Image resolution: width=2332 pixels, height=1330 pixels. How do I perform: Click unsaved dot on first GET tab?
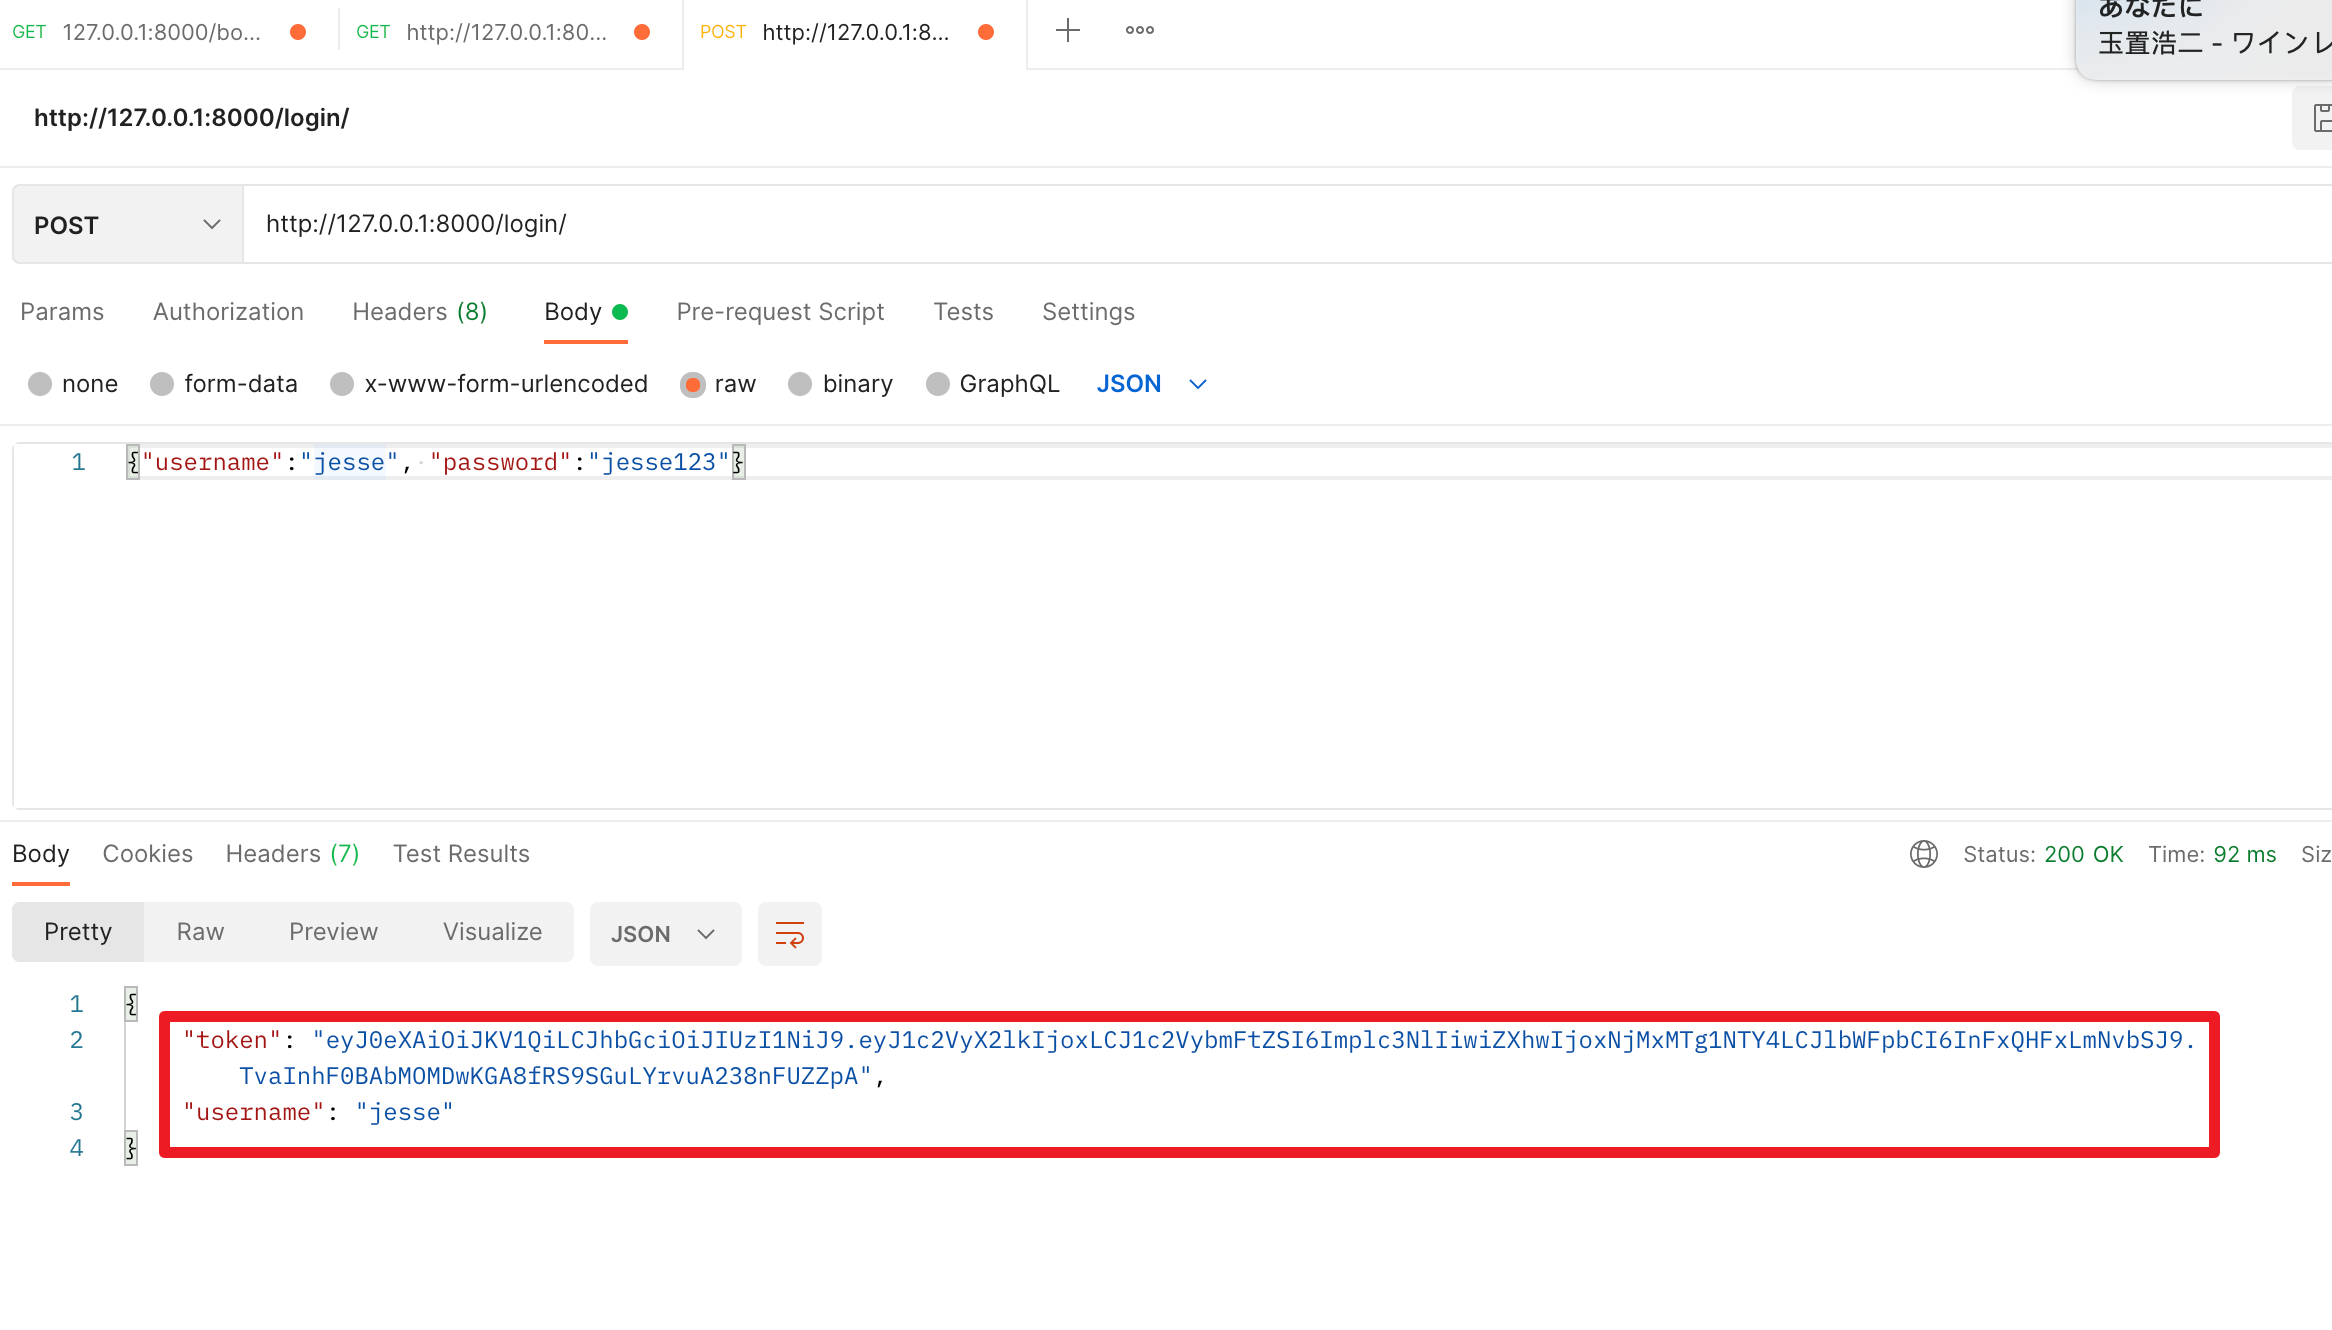(298, 32)
